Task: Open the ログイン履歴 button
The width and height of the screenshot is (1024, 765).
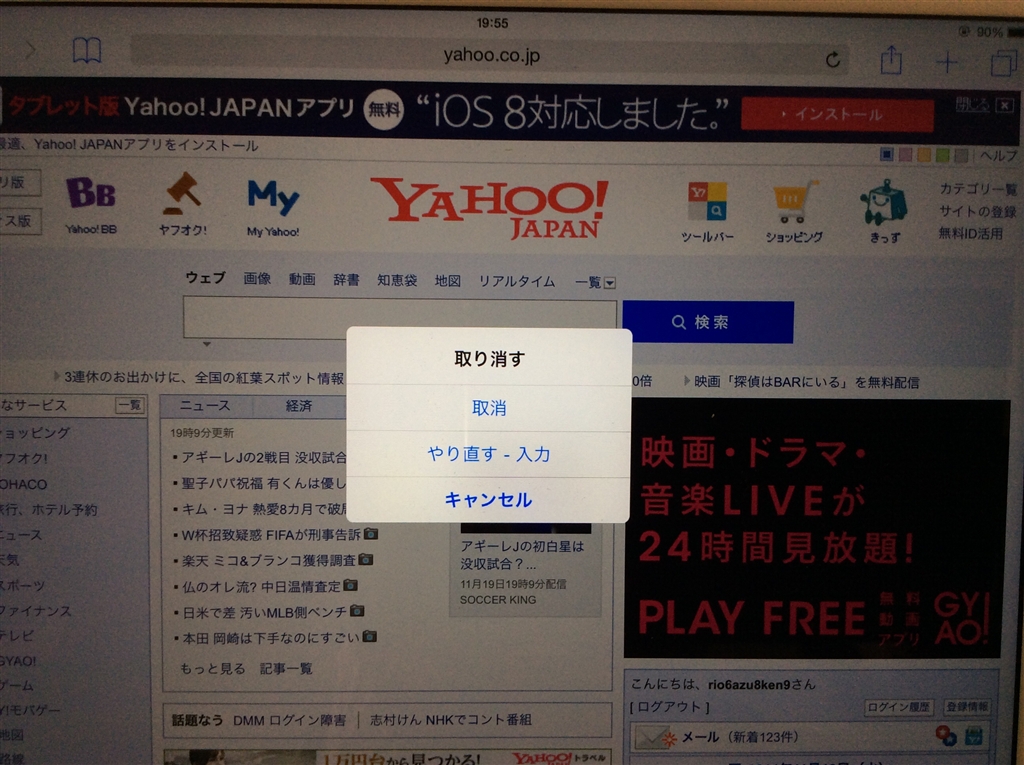Action: click(x=899, y=707)
